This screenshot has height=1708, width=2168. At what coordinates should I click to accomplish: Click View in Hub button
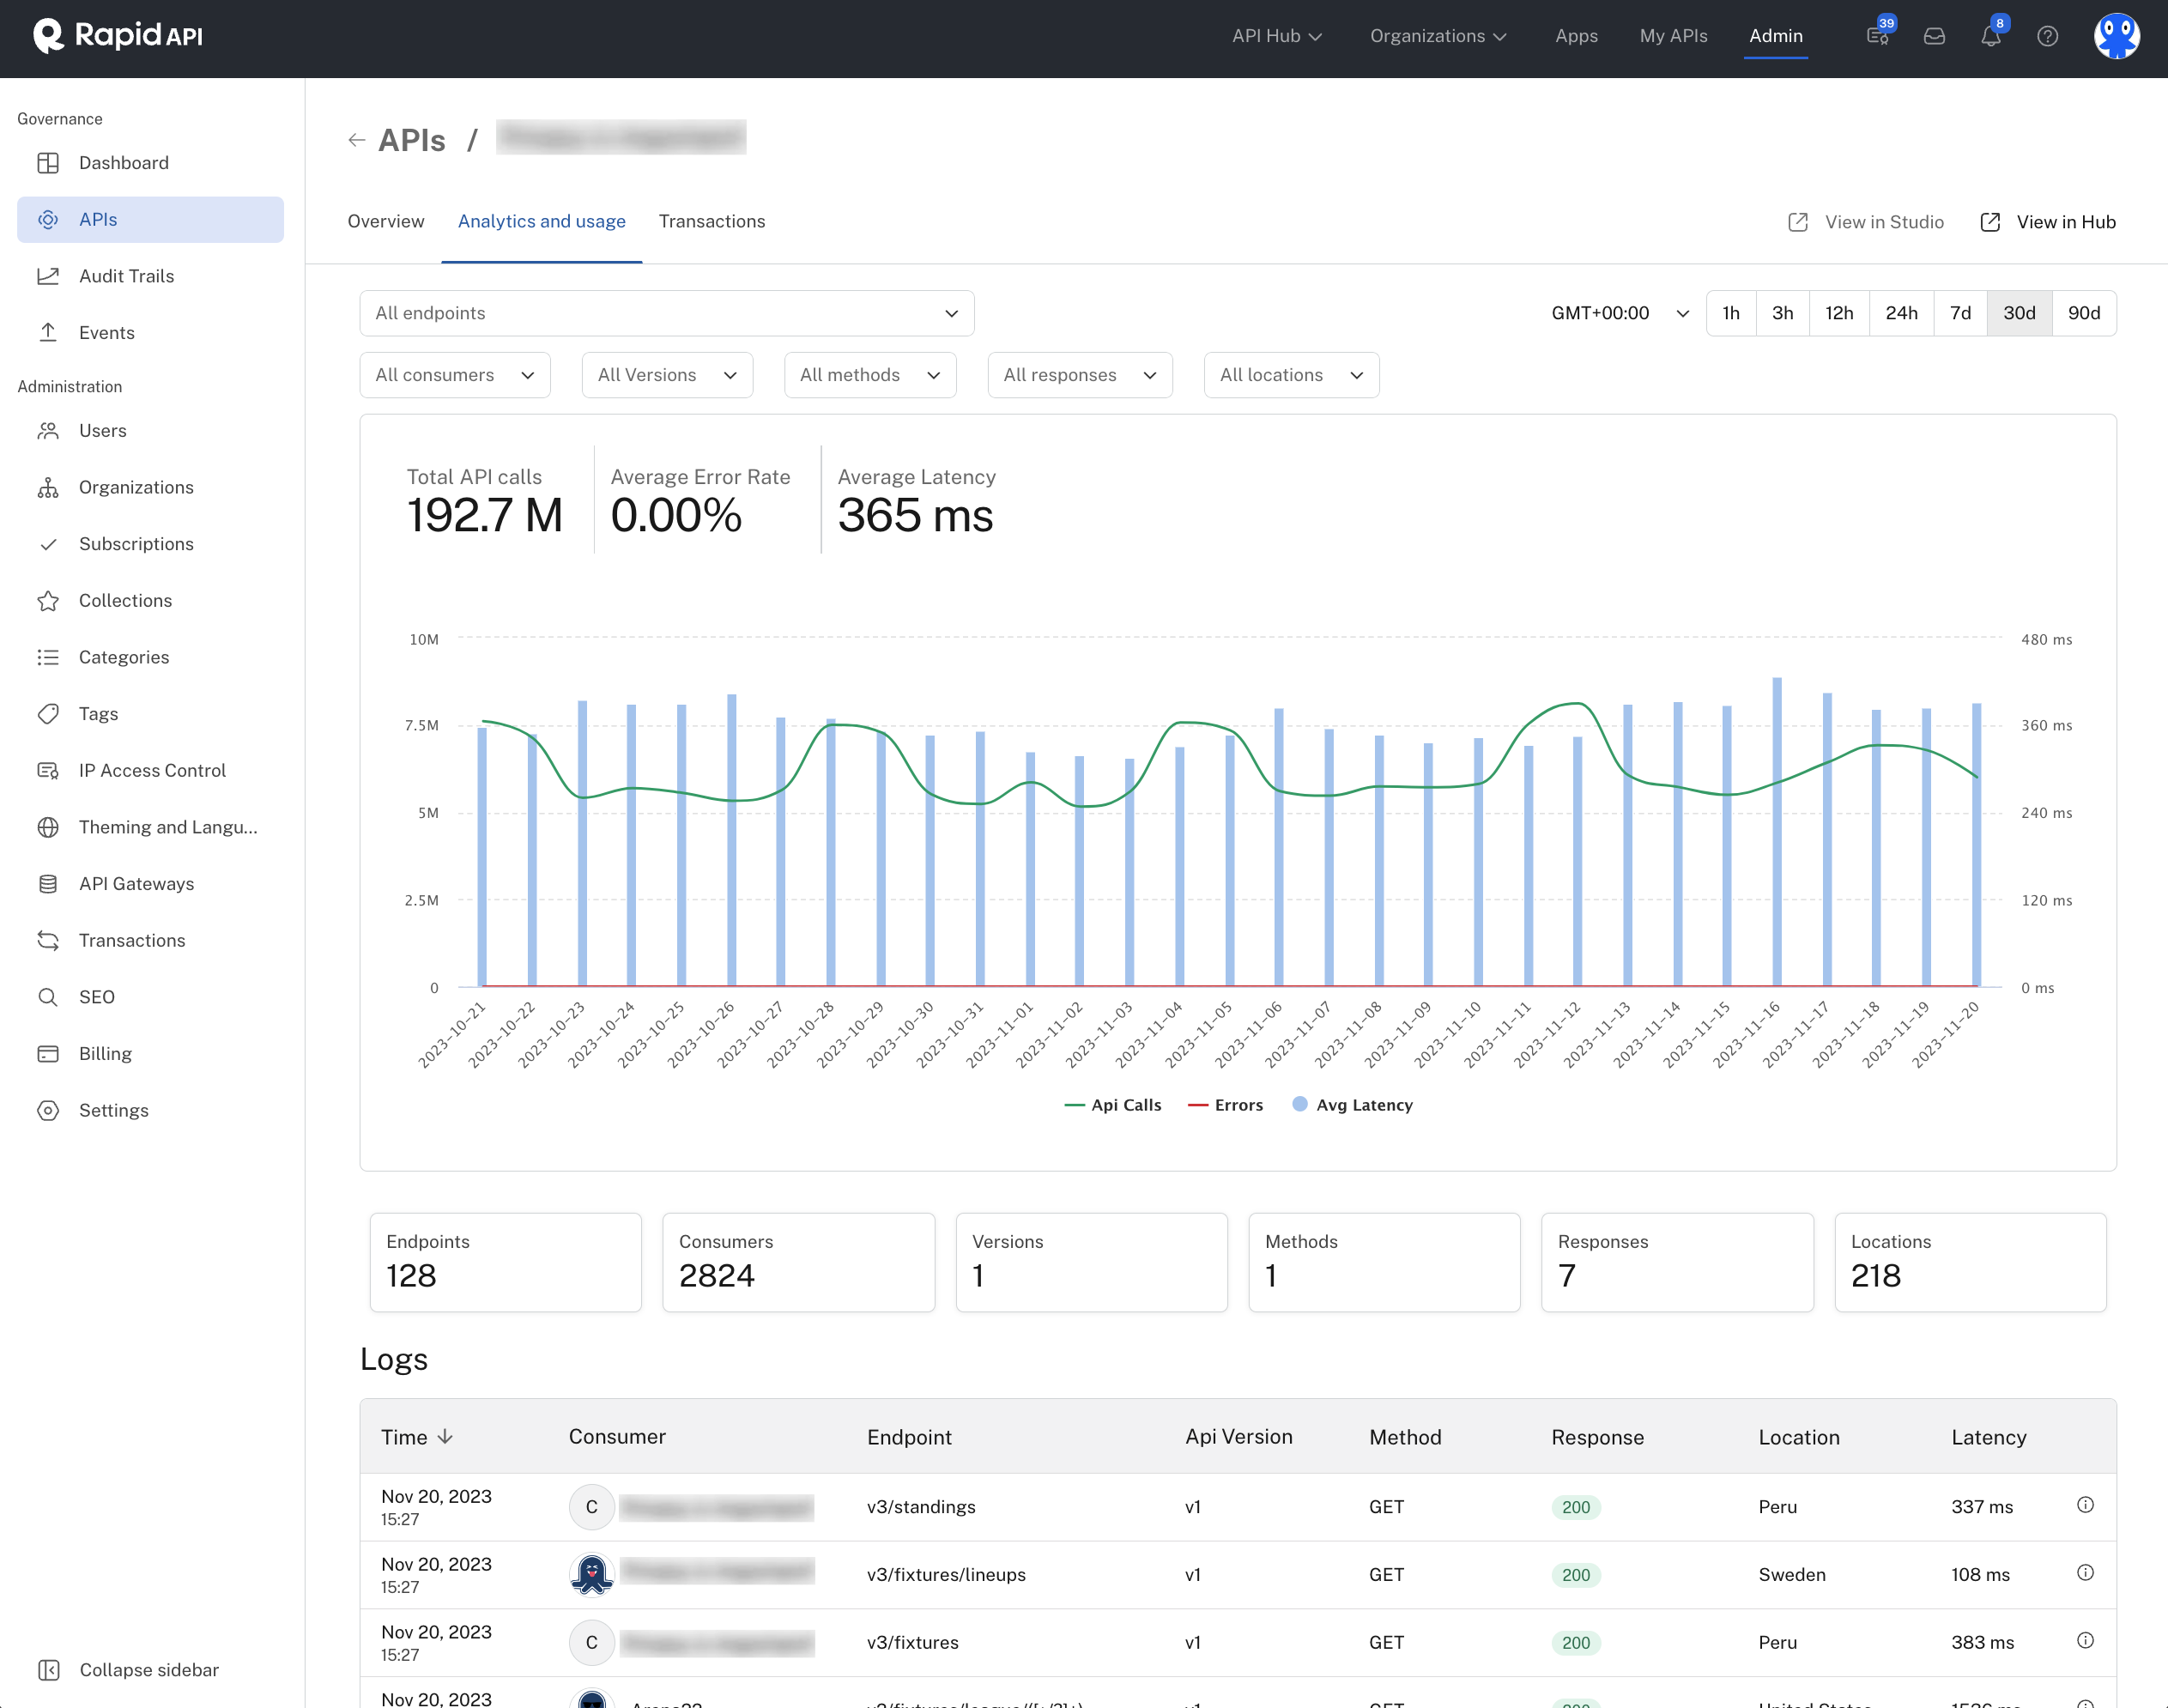(x=2049, y=220)
